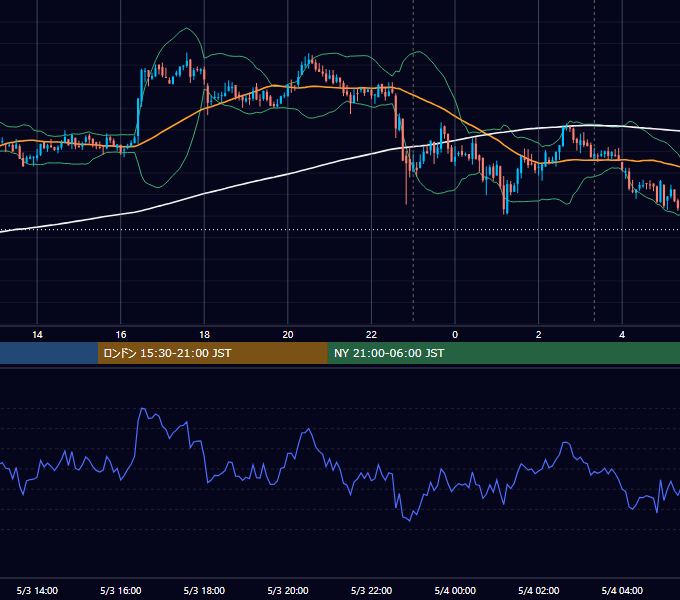The width and height of the screenshot is (680, 600).
Task: Click the 5/4 00:00 date label
Action: (x=455, y=590)
